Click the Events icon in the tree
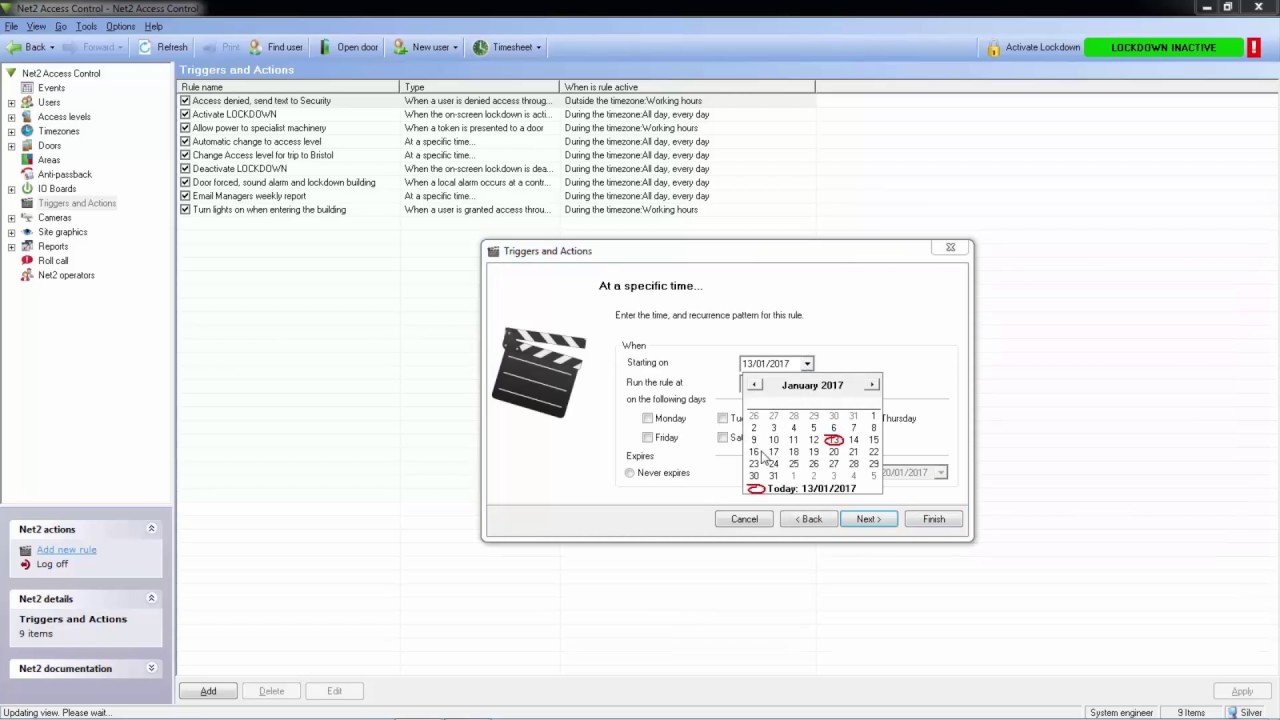The image size is (1280, 720). (x=27, y=88)
